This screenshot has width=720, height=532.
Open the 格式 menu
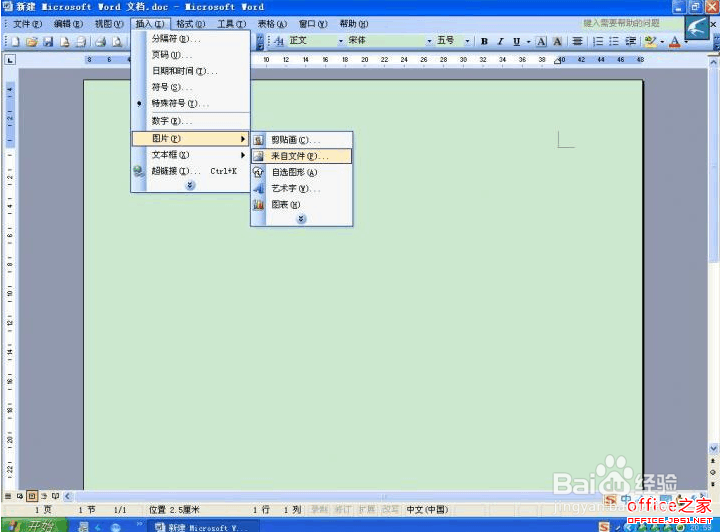click(x=191, y=24)
